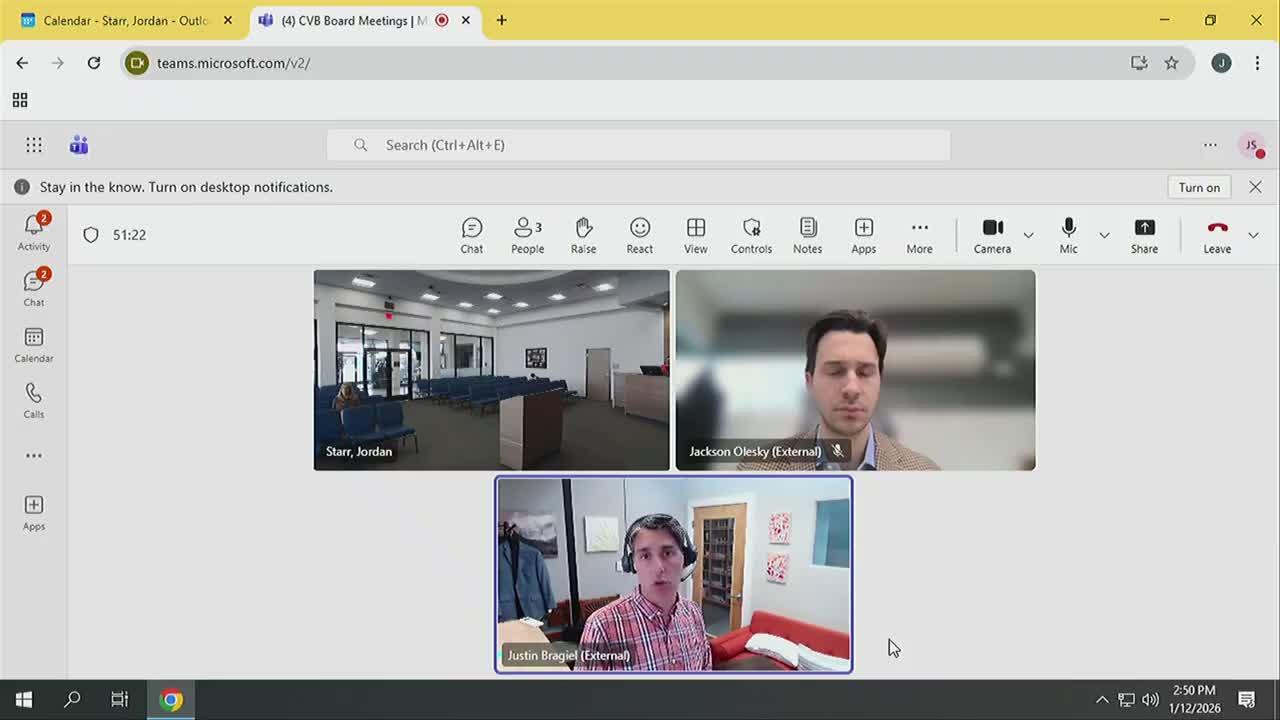
Task: Show the People participants list
Action: [527, 236]
